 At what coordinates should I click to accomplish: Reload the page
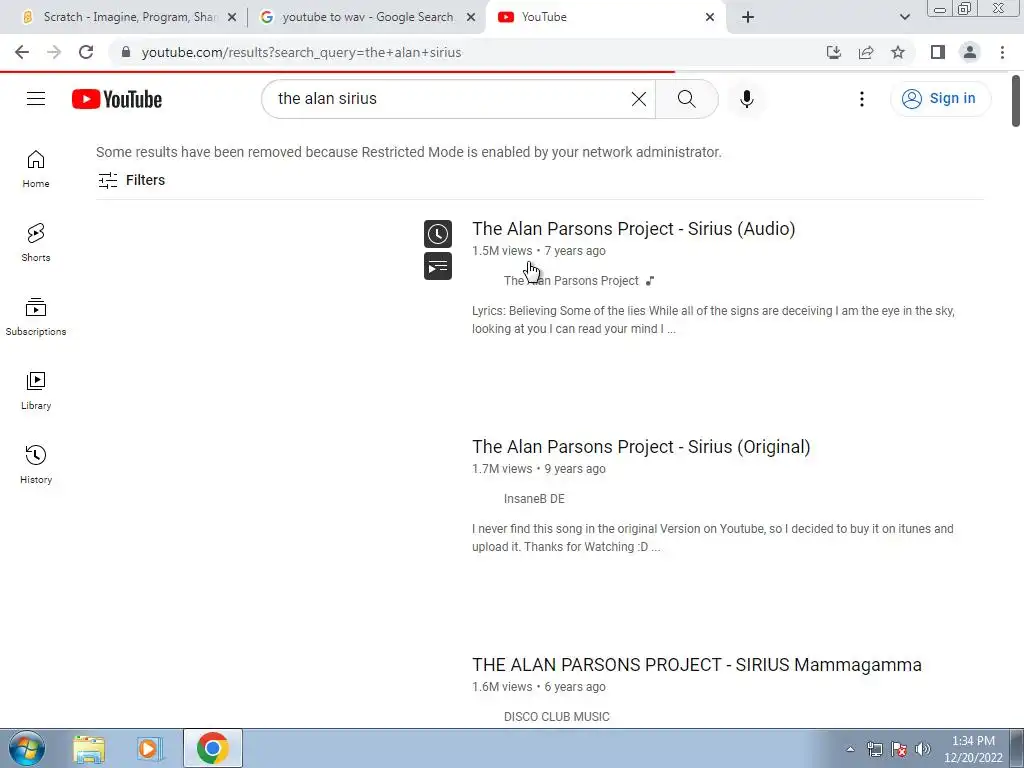[86, 52]
